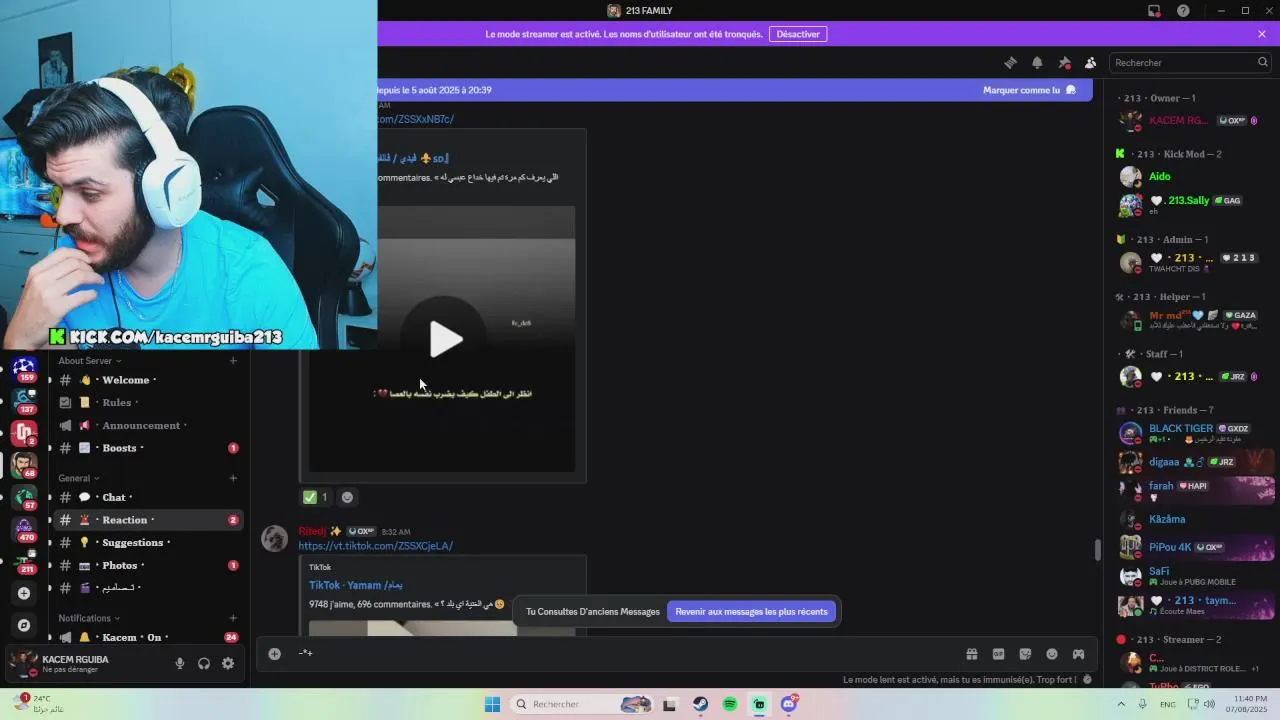1280x720 pixels.
Task: Create channel in General category
Action: [x=233, y=478]
